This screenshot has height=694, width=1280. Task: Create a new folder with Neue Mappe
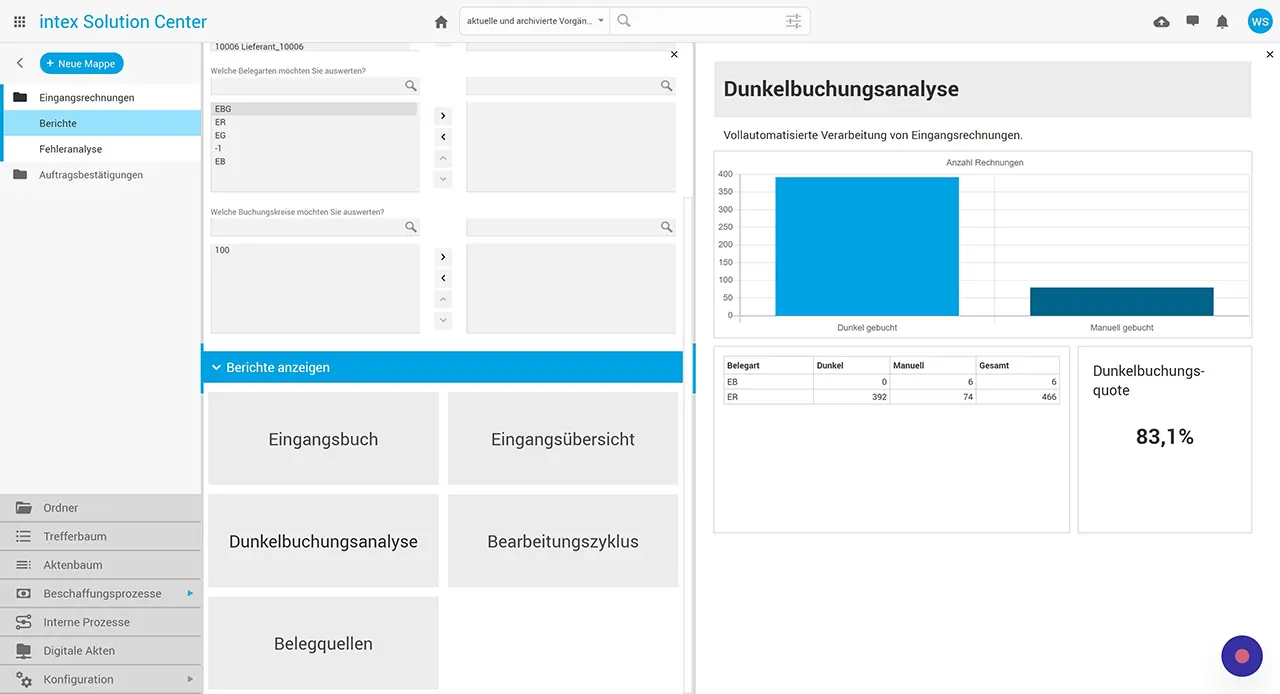tap(82, 63)
